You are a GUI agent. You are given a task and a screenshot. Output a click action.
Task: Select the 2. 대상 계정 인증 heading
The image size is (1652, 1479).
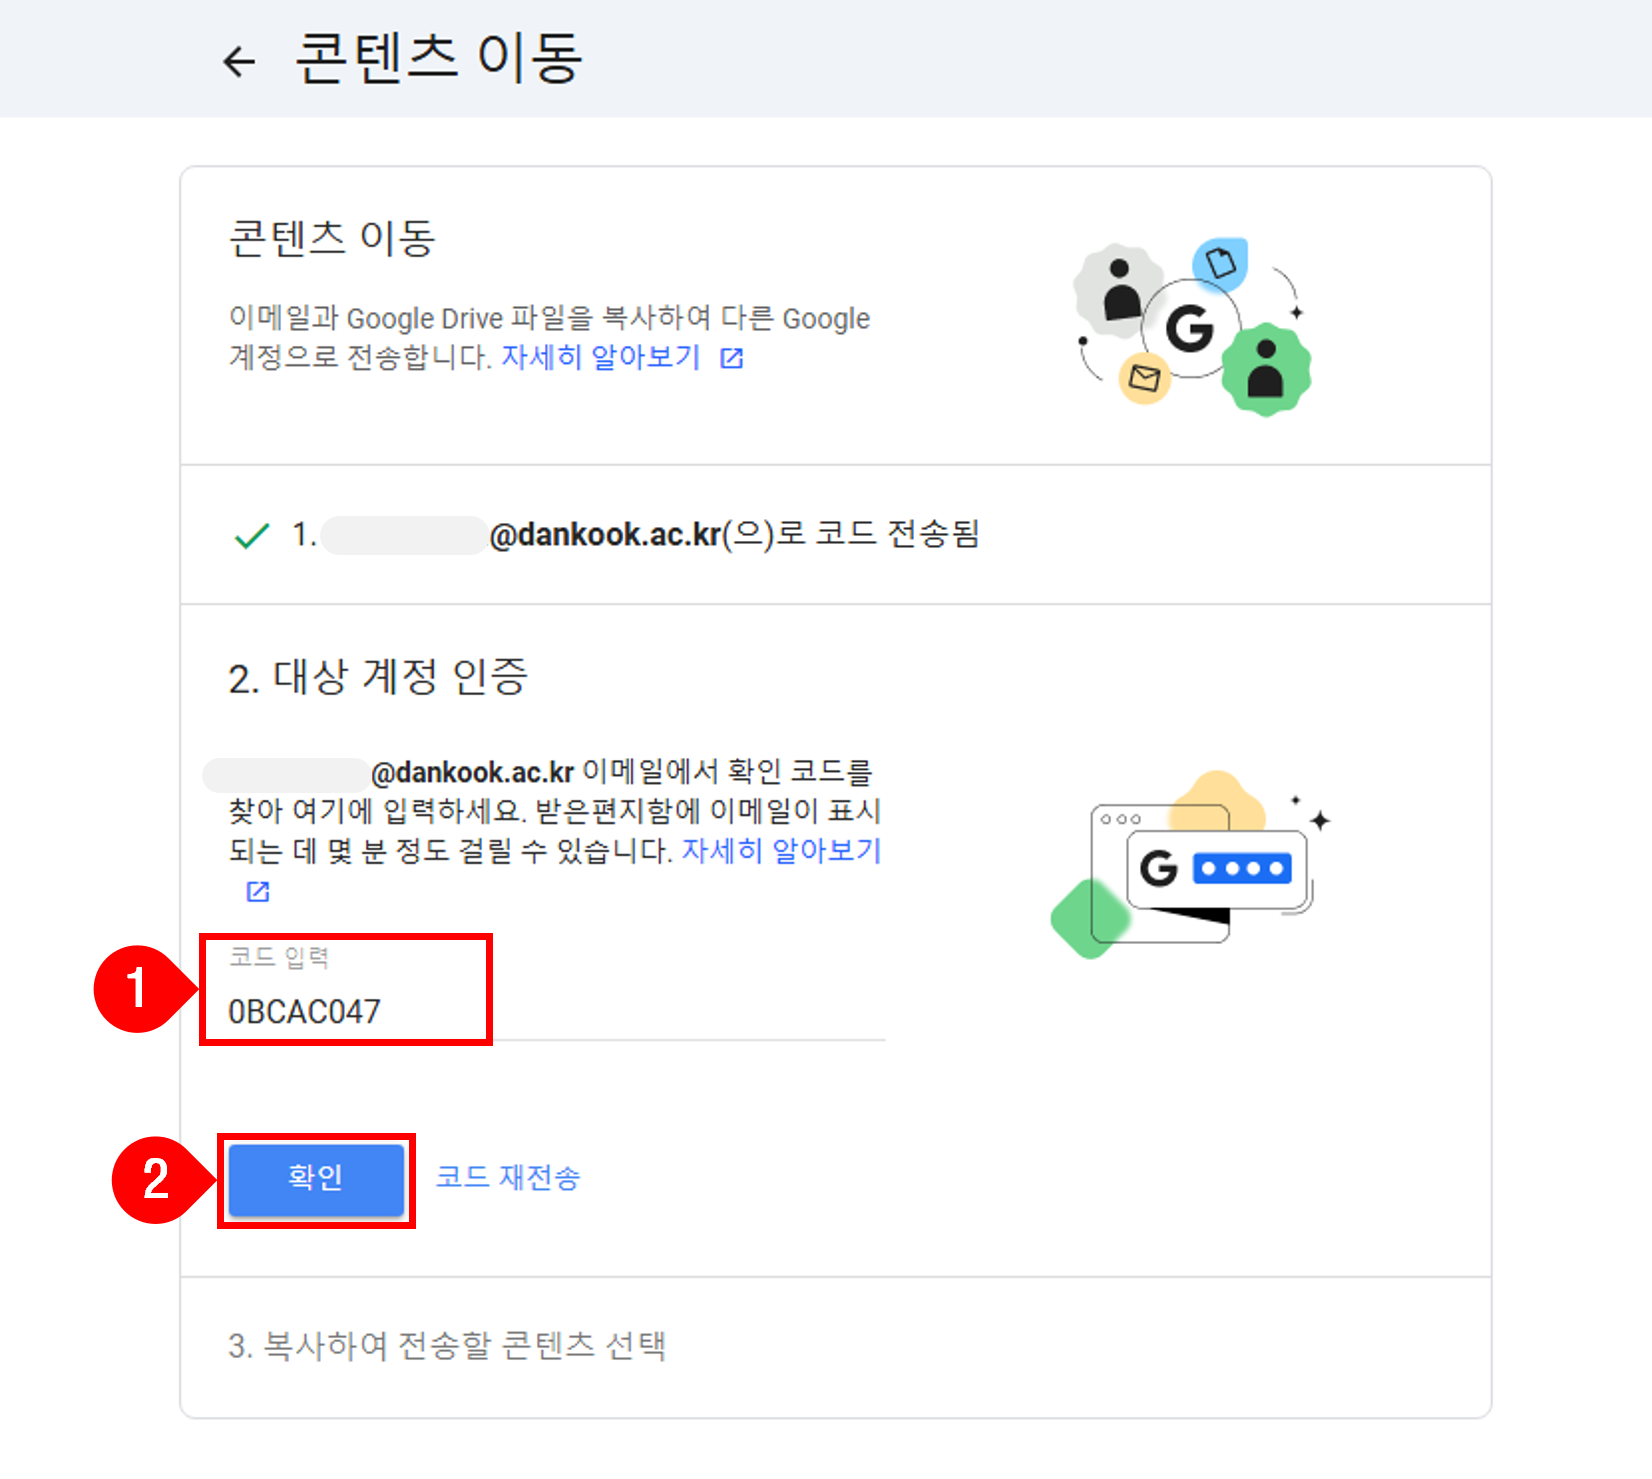tap(378, 677)
